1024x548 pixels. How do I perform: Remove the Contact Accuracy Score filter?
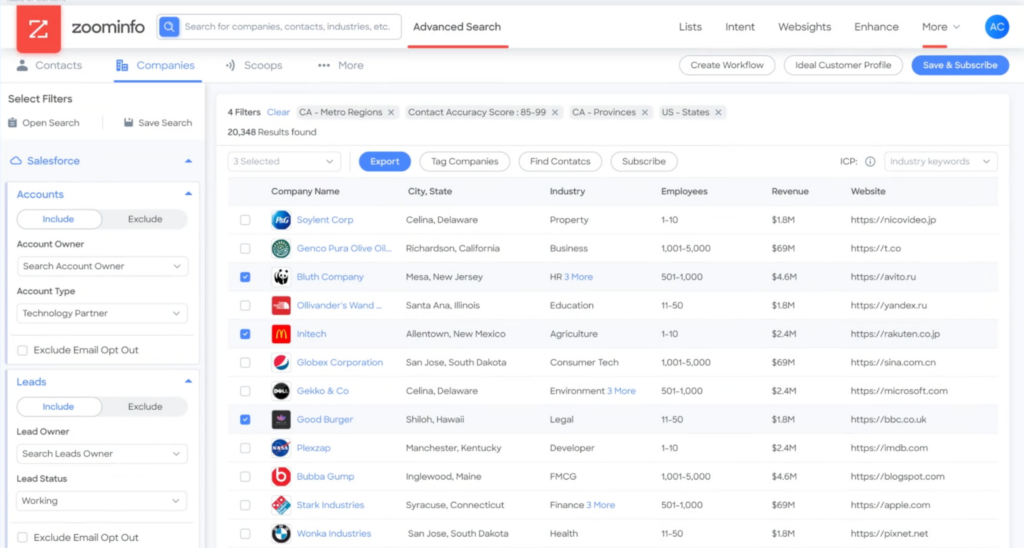554,112
